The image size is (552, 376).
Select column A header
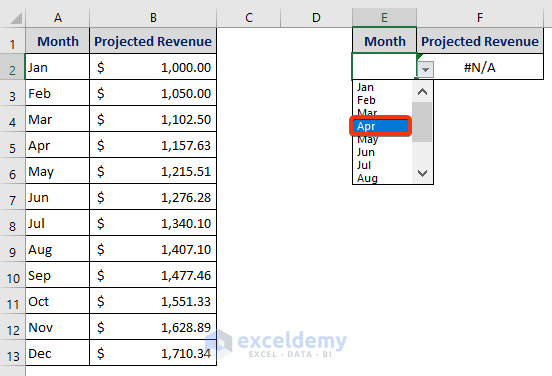coord(58,18)
